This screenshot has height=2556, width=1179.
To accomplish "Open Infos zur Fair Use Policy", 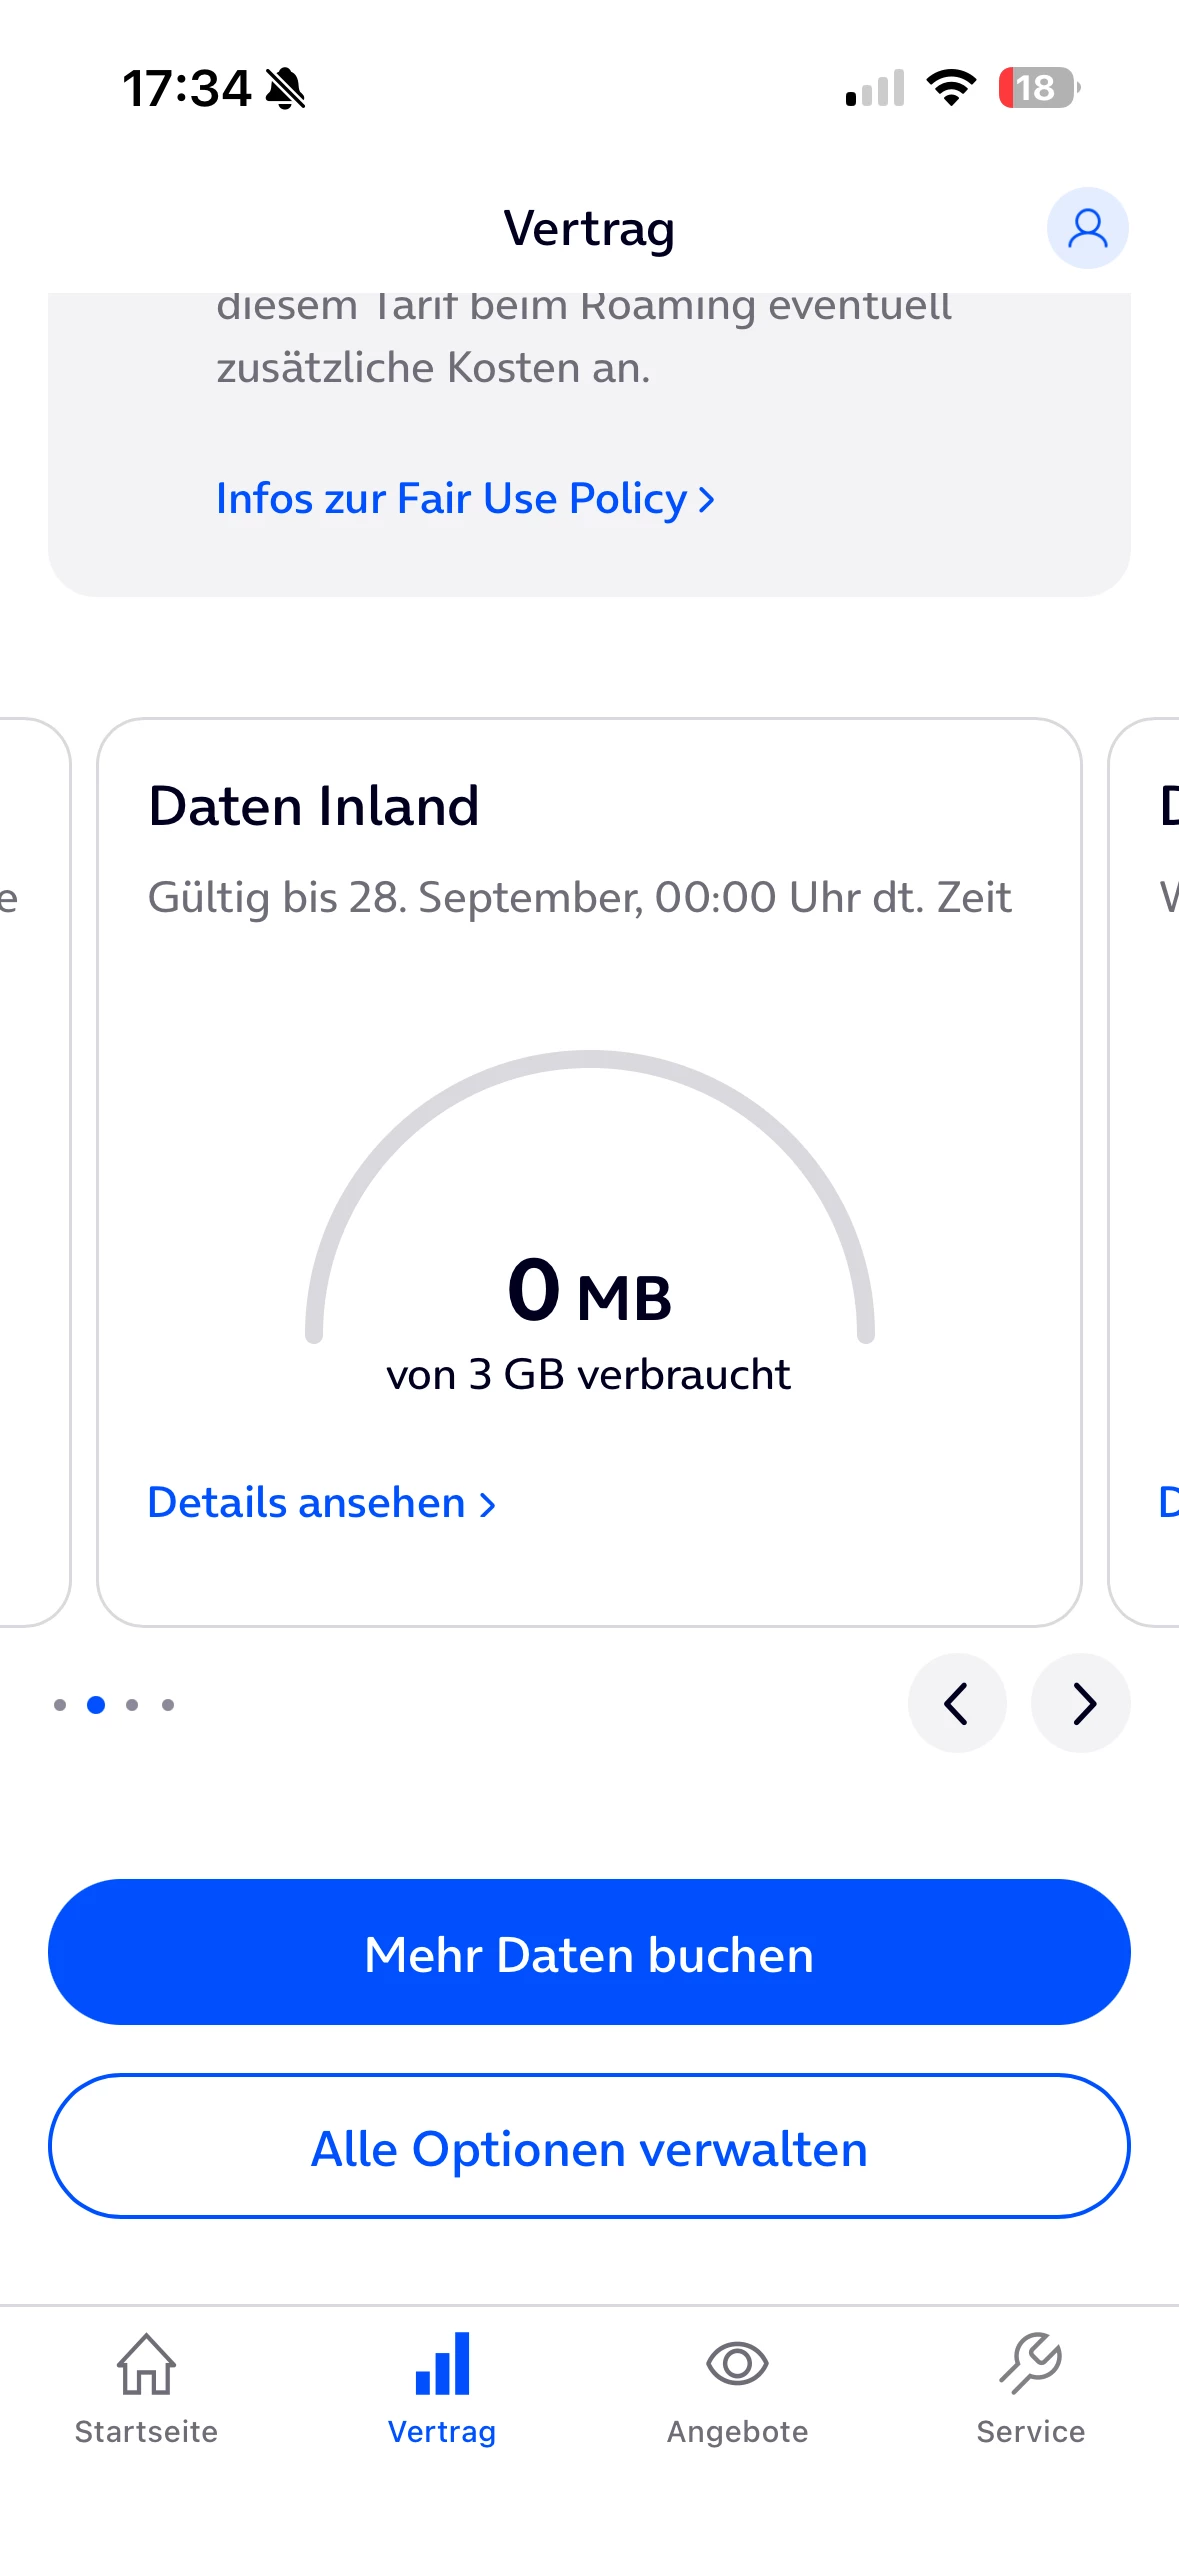I will click(466, 498).
